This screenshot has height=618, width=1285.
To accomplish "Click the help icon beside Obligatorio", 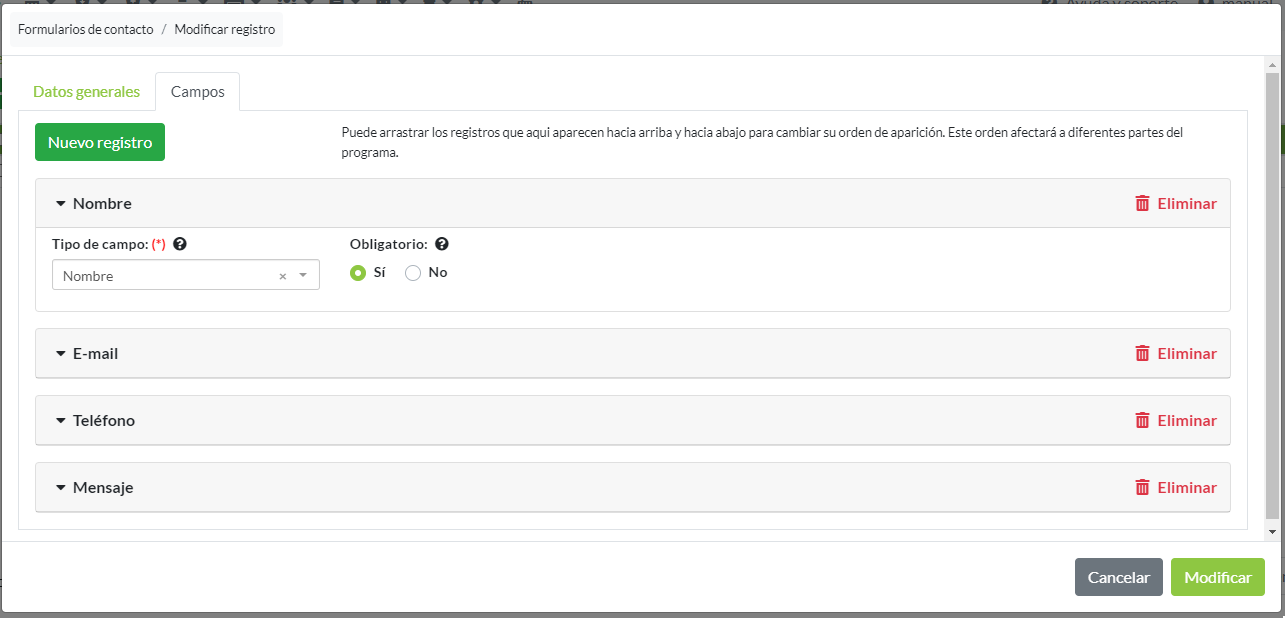I will click(442, 244).
